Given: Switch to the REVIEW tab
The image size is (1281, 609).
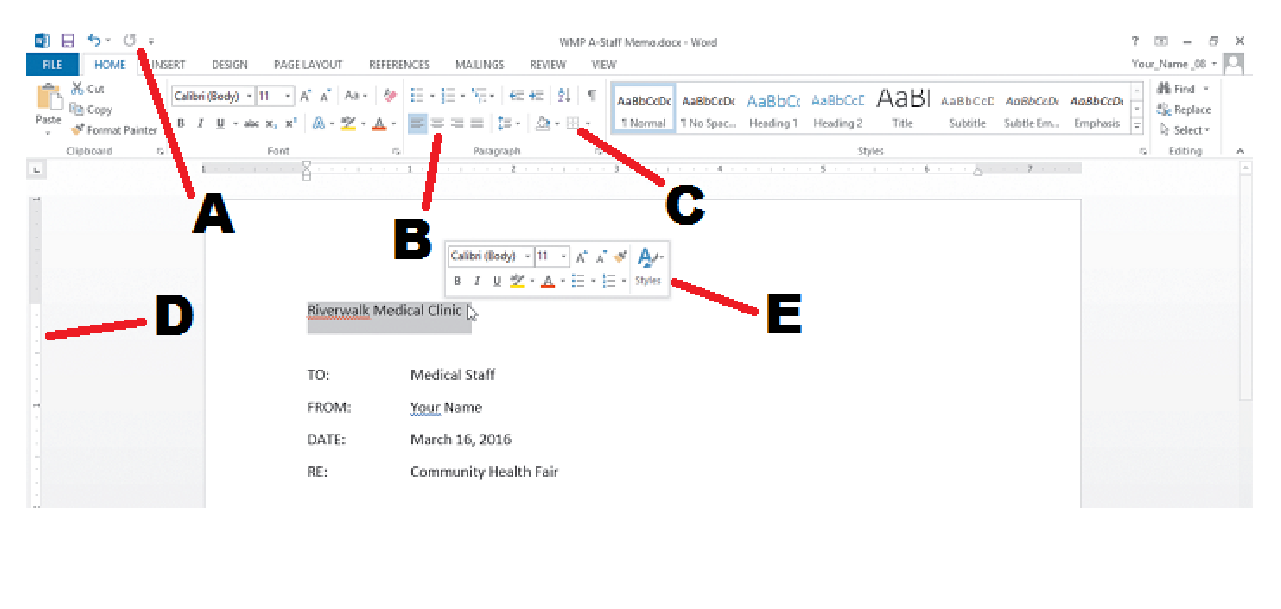Looking at the screenshot, I should (548, 64).
